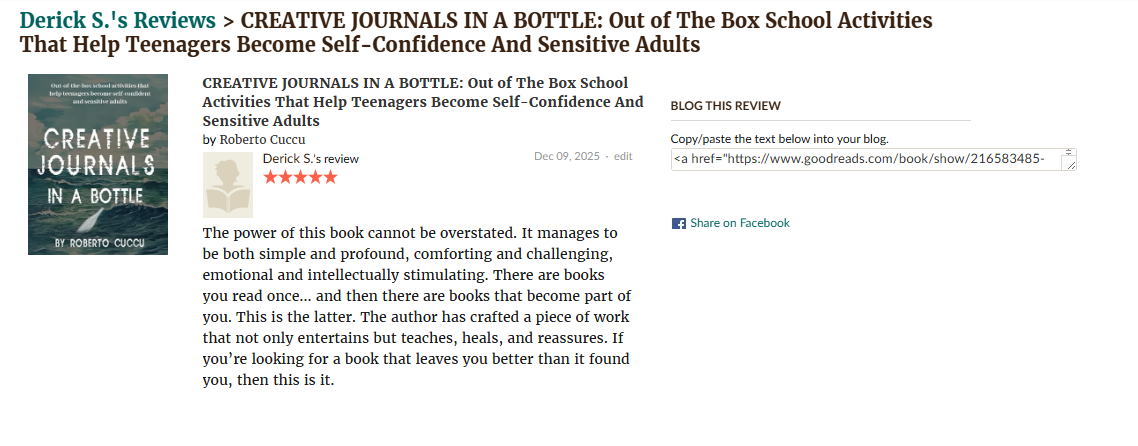Viewport: 1138px width, 446px height.
Task: Click the Facebook logo icon
Action: 678,224
